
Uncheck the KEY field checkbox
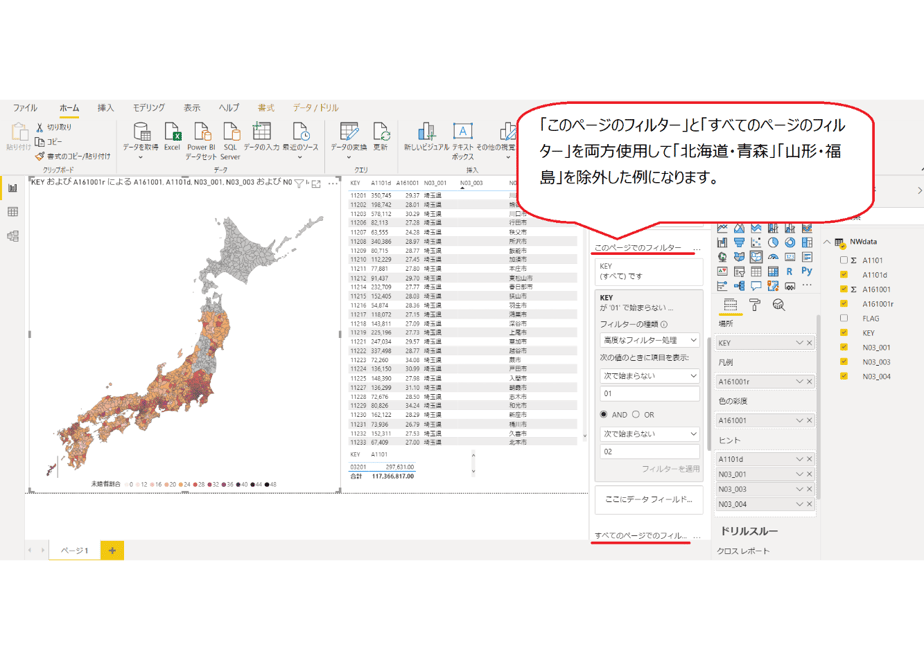pos(843,332)
